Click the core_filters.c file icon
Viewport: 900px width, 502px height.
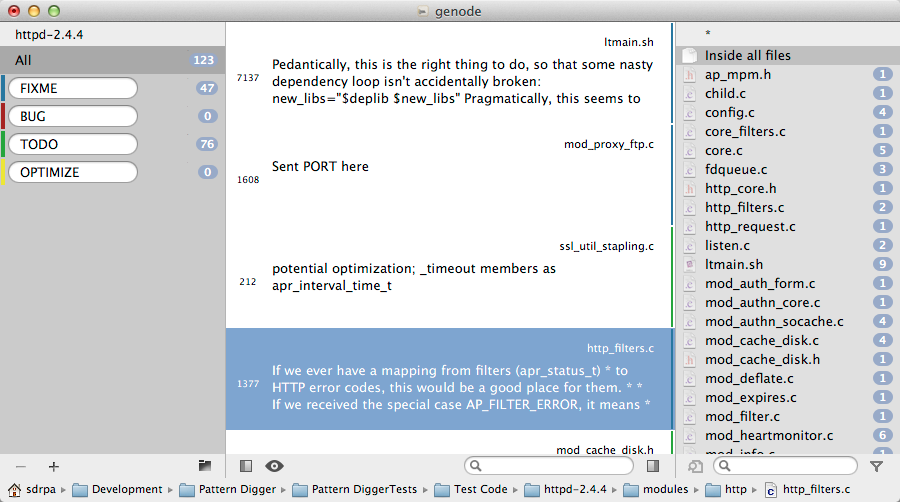click(690, 131)
